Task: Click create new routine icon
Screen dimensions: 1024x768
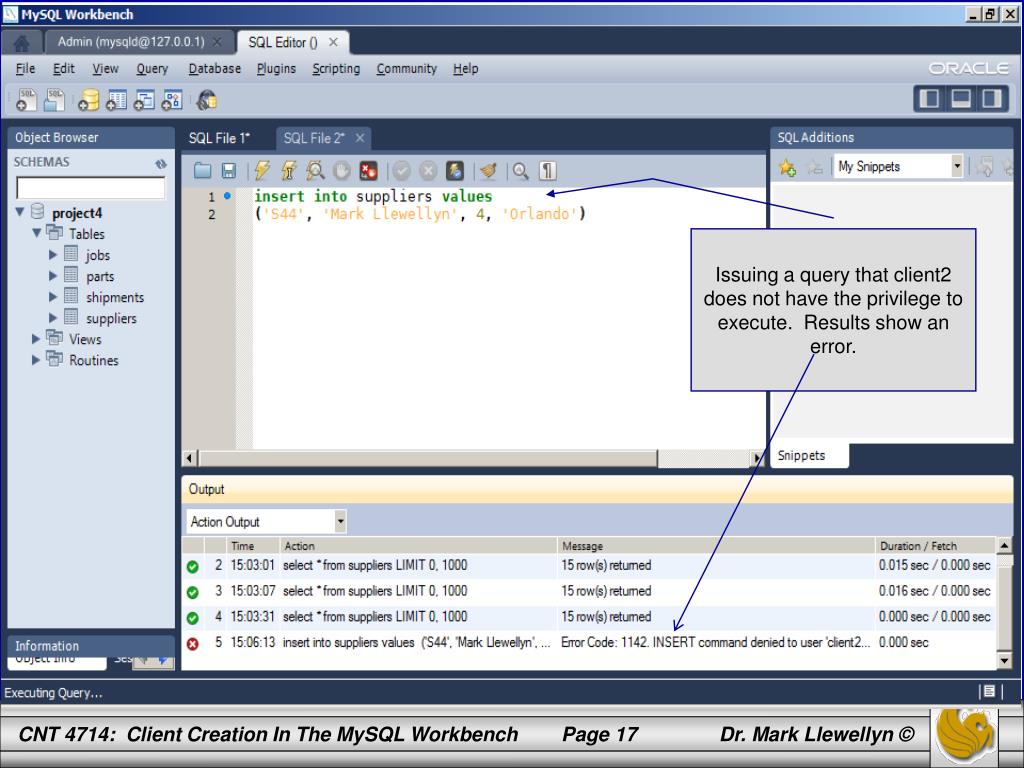Action: 172,100
